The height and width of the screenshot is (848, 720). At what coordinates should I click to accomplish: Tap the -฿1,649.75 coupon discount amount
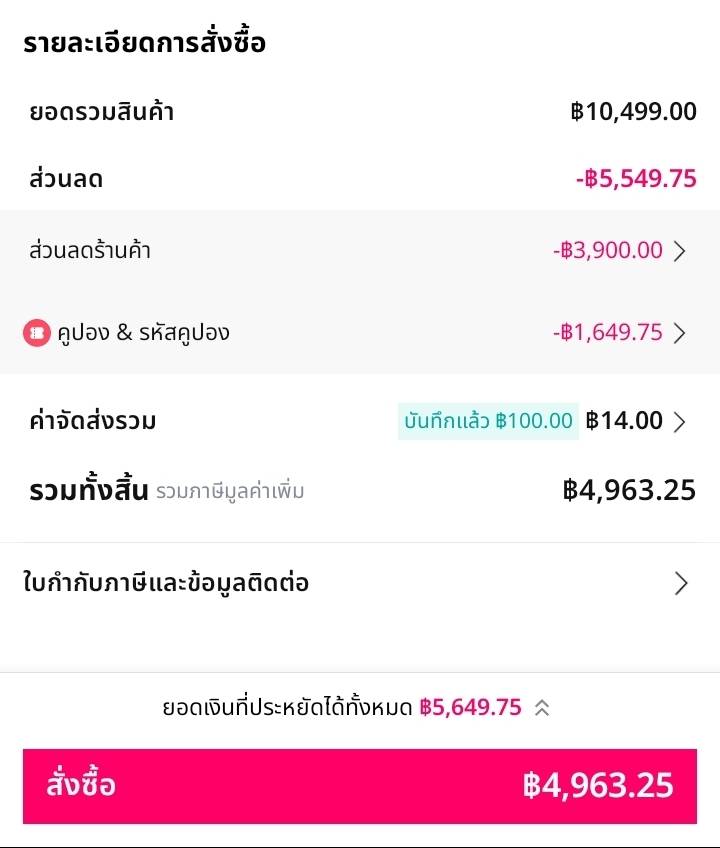coord(608,333)
